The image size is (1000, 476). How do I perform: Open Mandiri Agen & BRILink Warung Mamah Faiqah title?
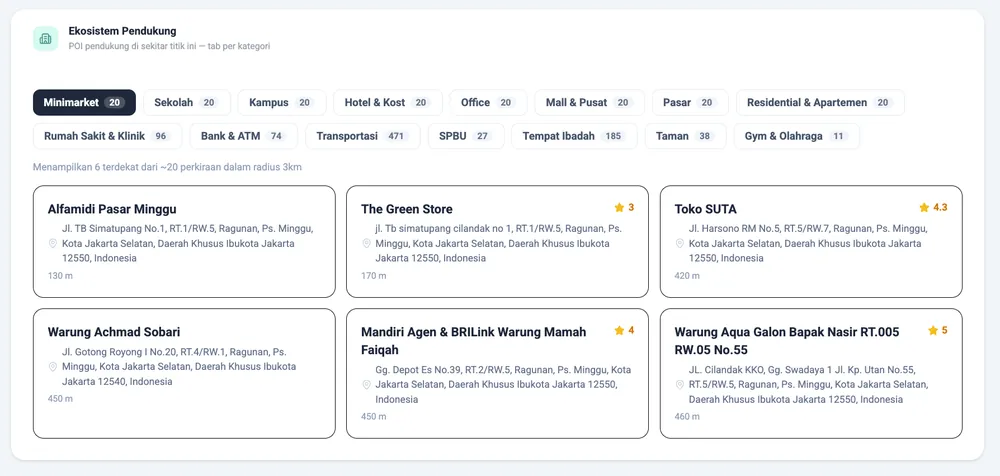474,341
